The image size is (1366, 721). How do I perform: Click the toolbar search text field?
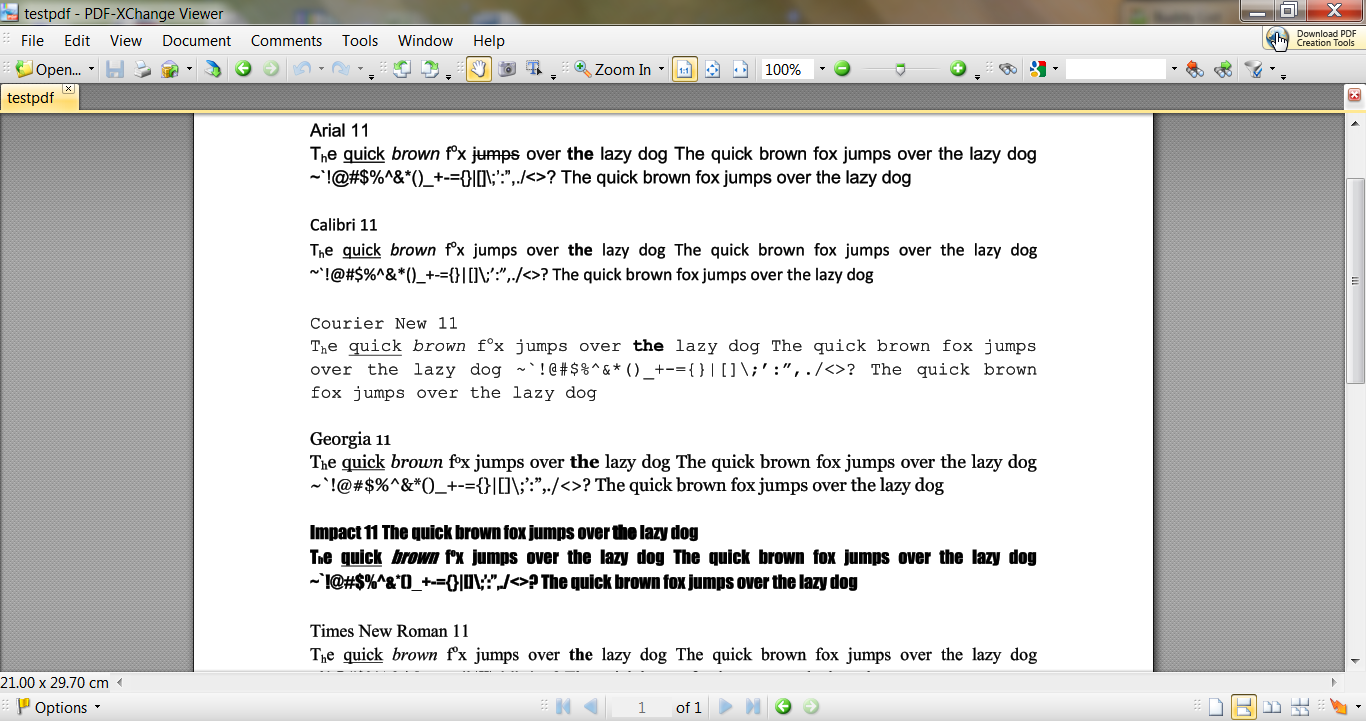tap(1116, 69)
